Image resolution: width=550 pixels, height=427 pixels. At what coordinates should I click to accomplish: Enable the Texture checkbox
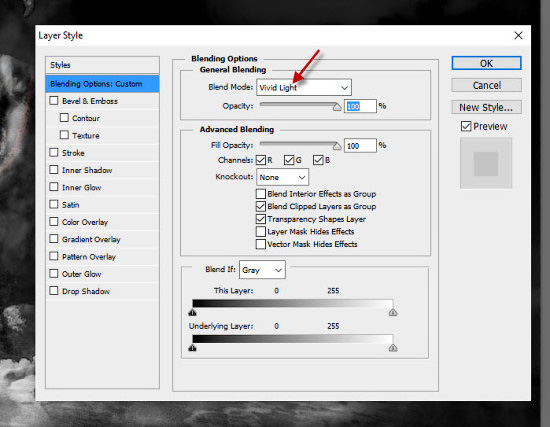pos(64,135)
